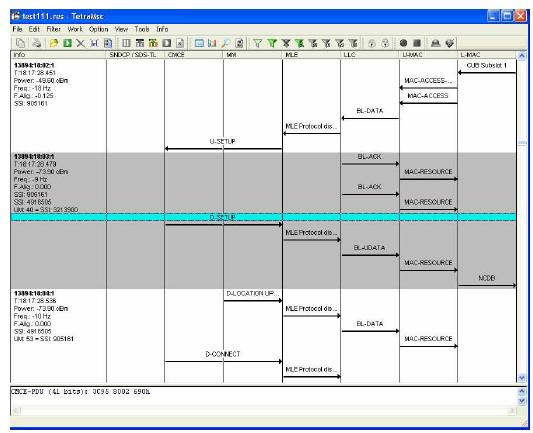Open the Filter menu
Image resolution: width=533 pixels, height=433 pixels.
click(53, 29)
